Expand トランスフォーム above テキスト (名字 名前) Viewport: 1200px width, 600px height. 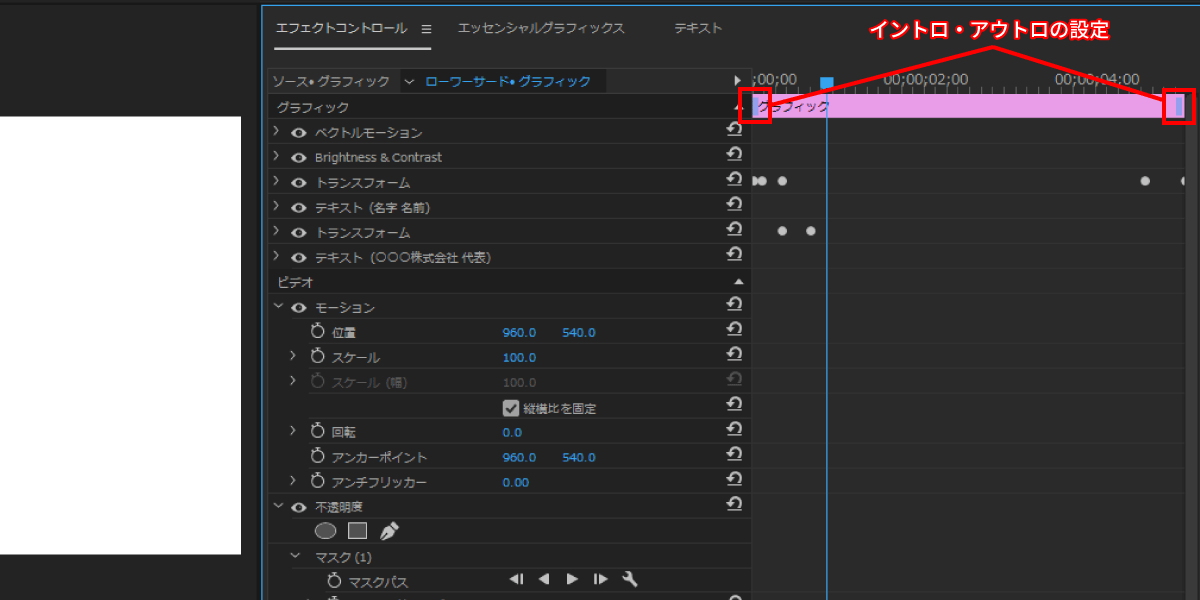[x=277, y=182]
